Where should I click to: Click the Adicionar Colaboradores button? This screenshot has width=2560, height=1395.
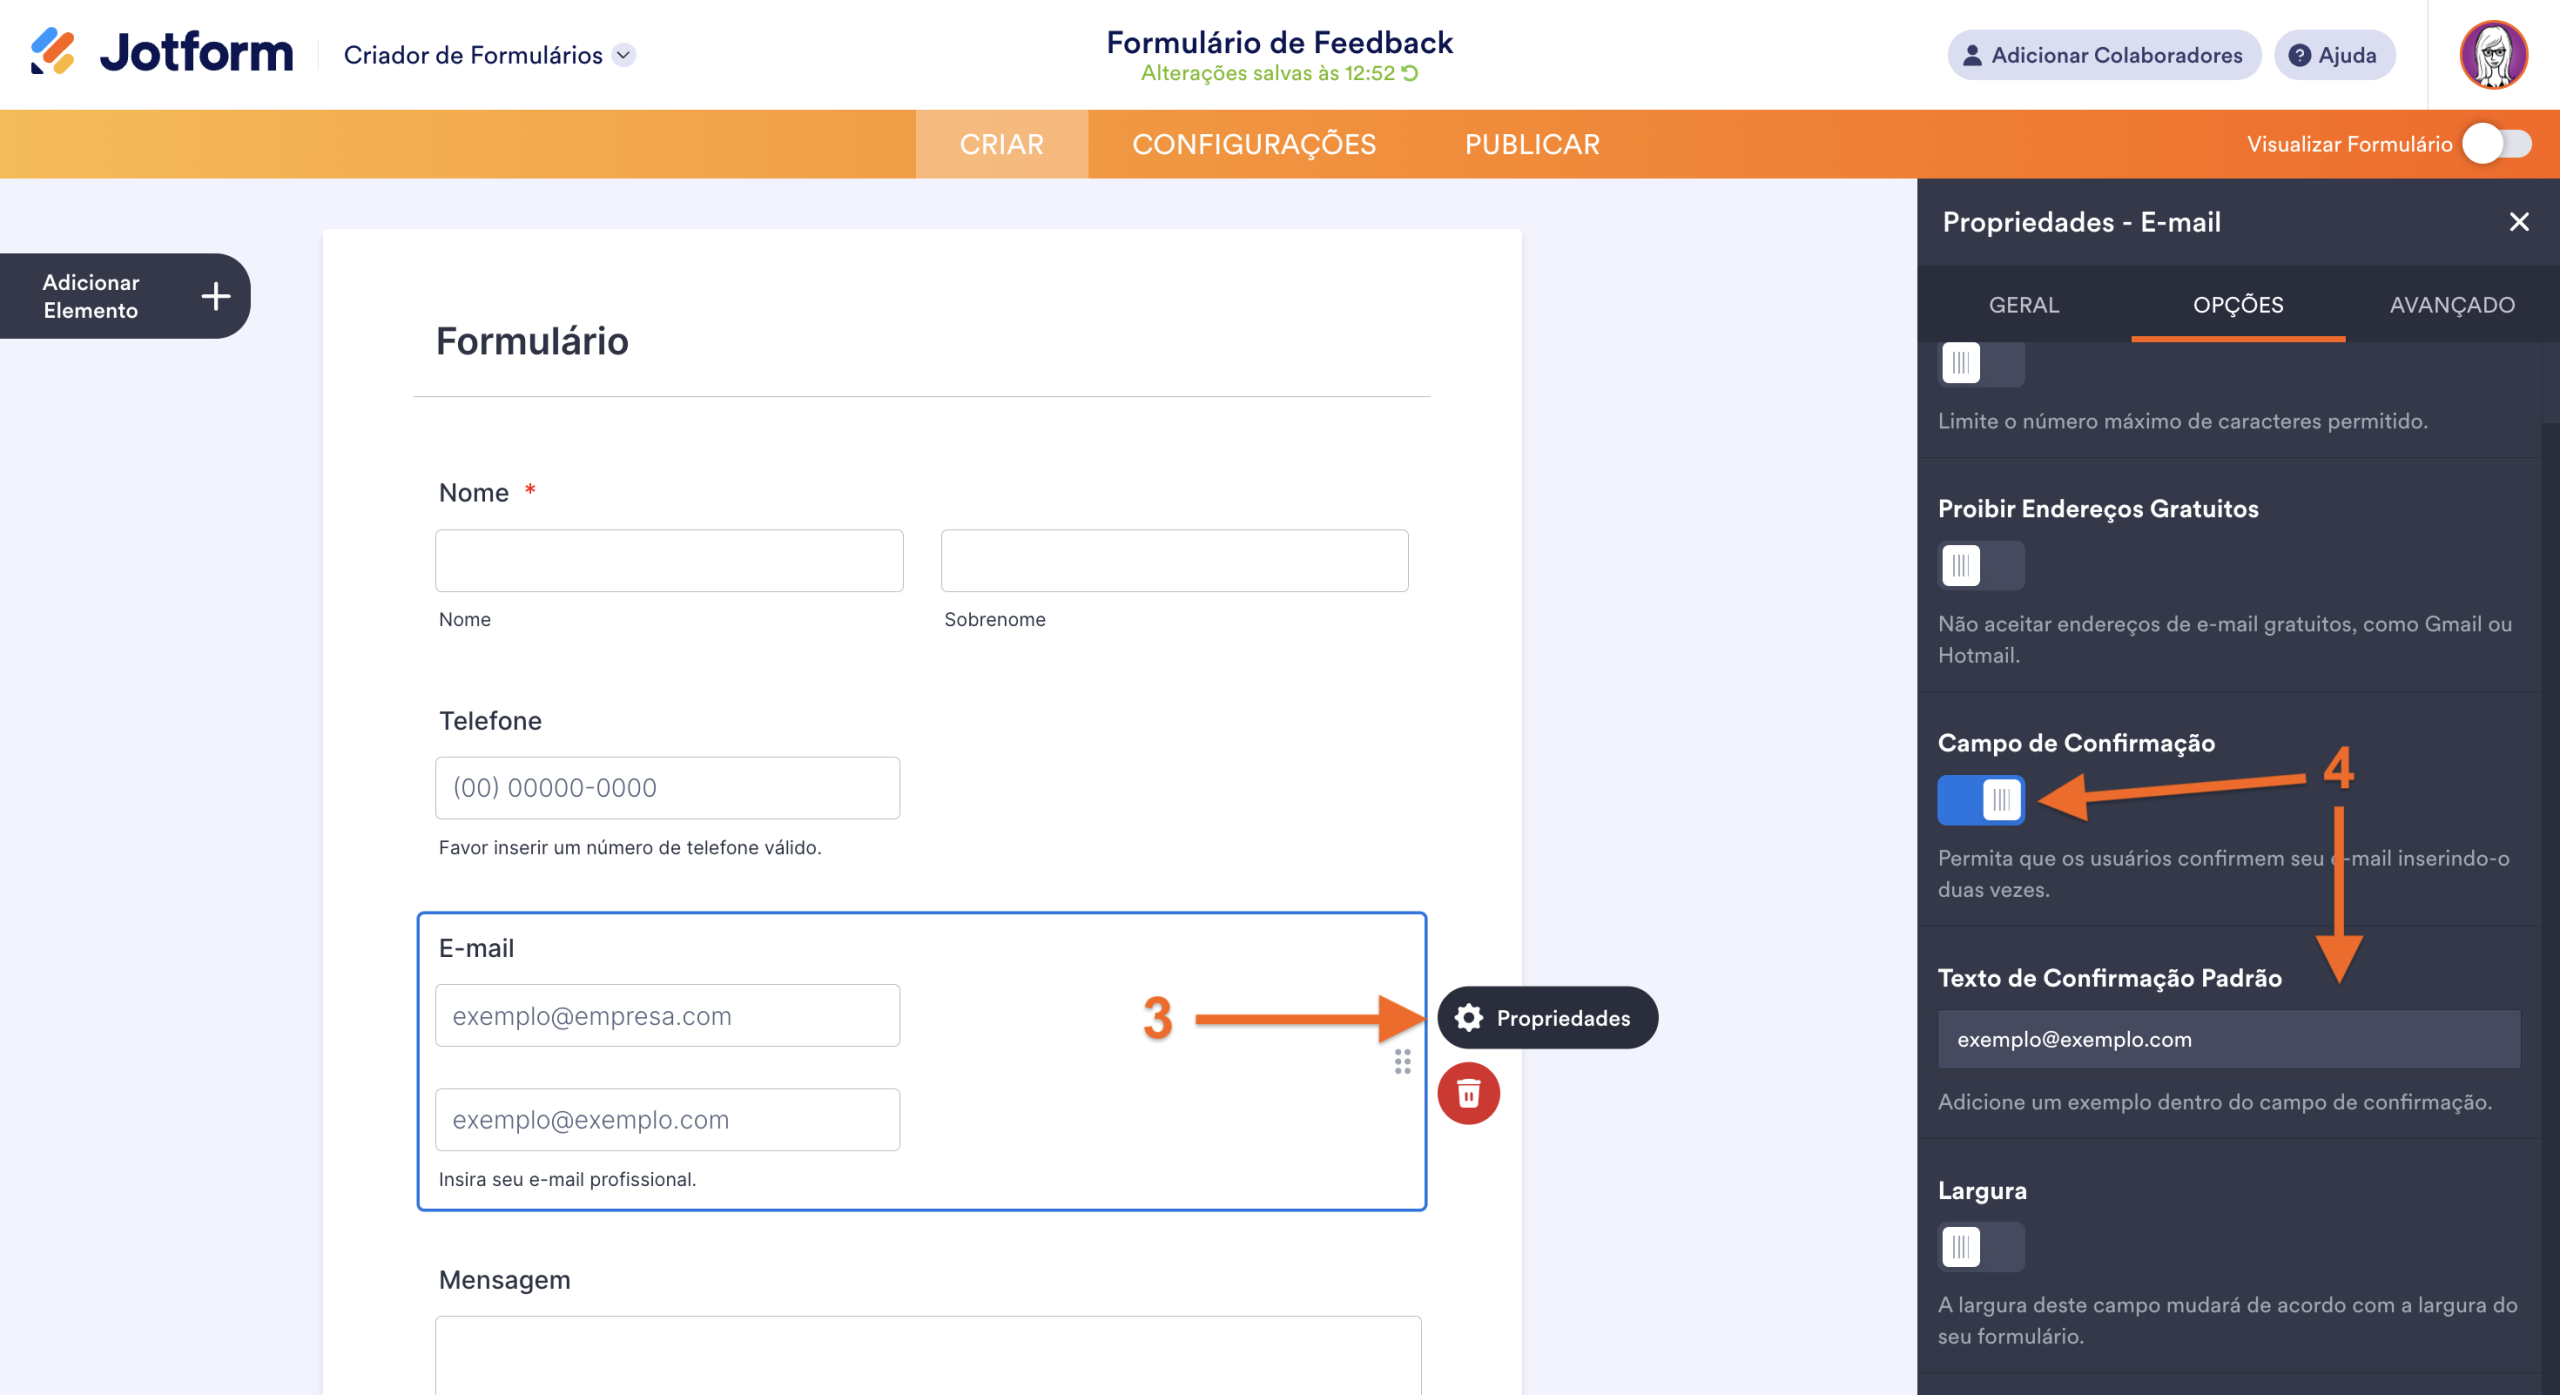click(x=2103, y=55)
